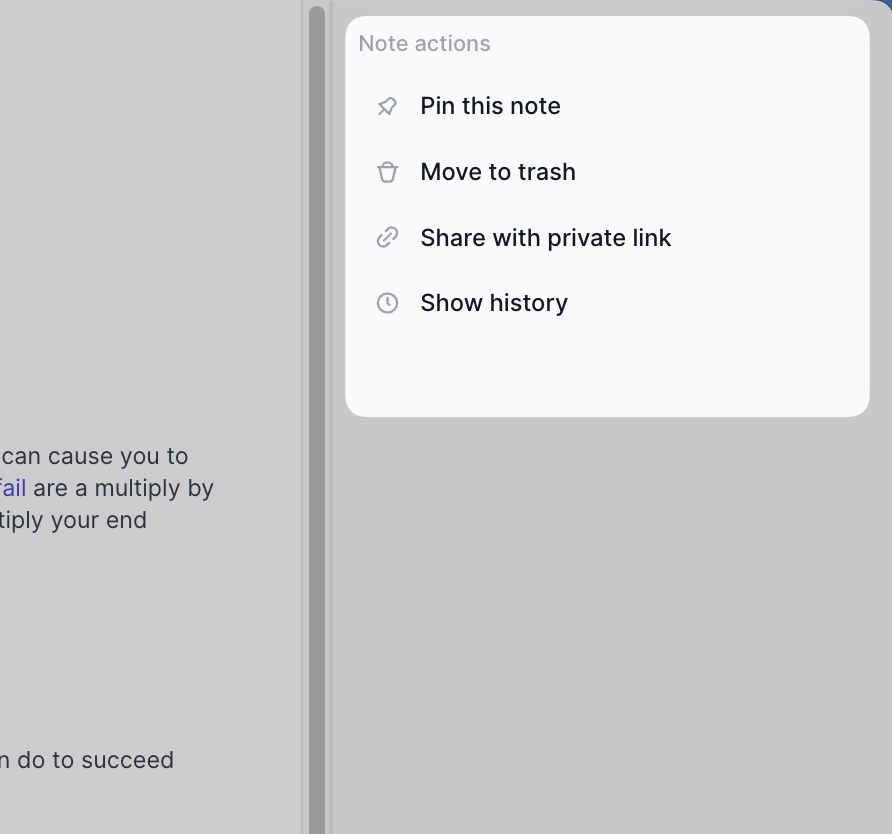Select "Pin this note" from Note actions

[x=490, y=106]
